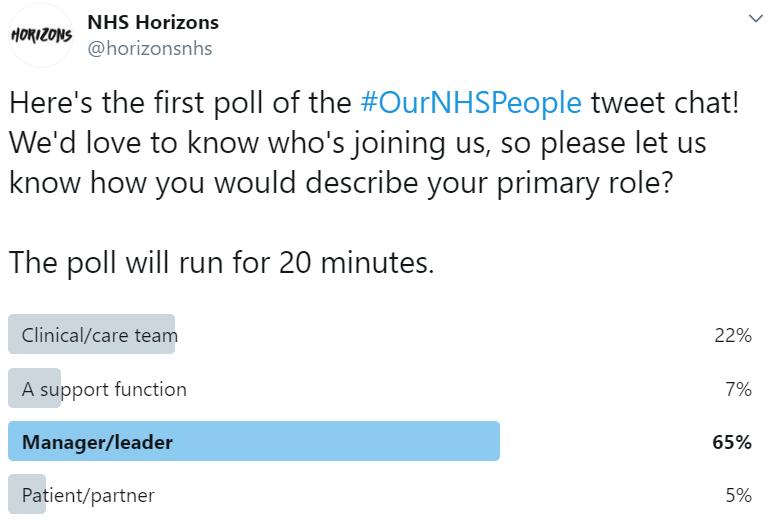
Task: Open the tweet options chevron menu
Action: click(755, 19)
